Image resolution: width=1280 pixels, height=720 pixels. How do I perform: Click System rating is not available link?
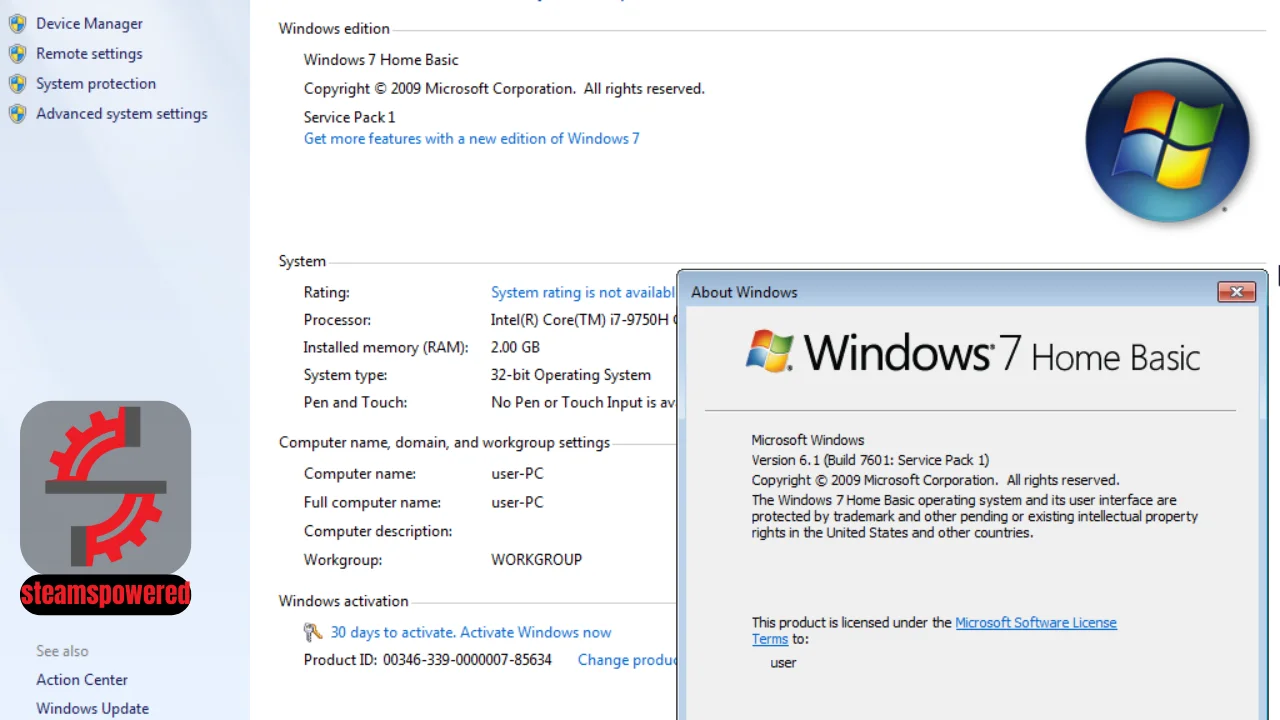click(x=583, y=292)
